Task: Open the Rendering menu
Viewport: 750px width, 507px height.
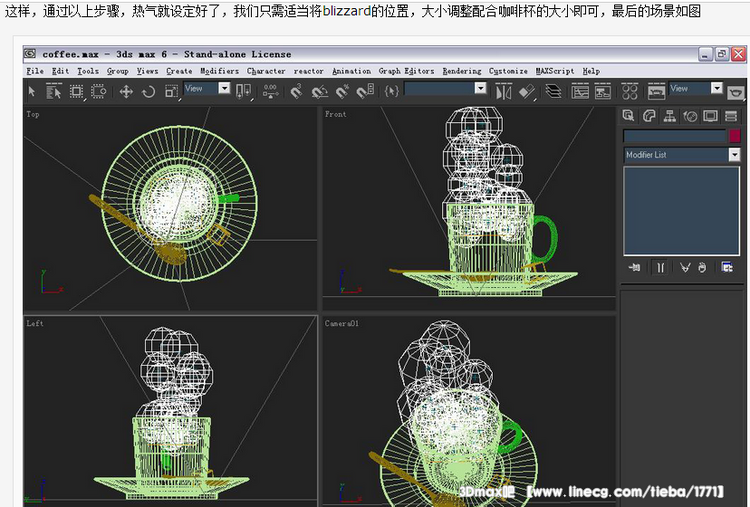Action: pyautogui.click(x=461, y=71)
